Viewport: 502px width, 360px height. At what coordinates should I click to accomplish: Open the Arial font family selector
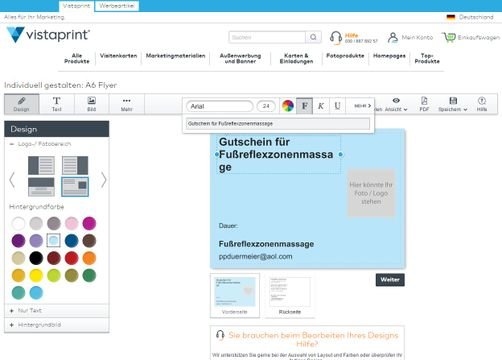(220, 106)
